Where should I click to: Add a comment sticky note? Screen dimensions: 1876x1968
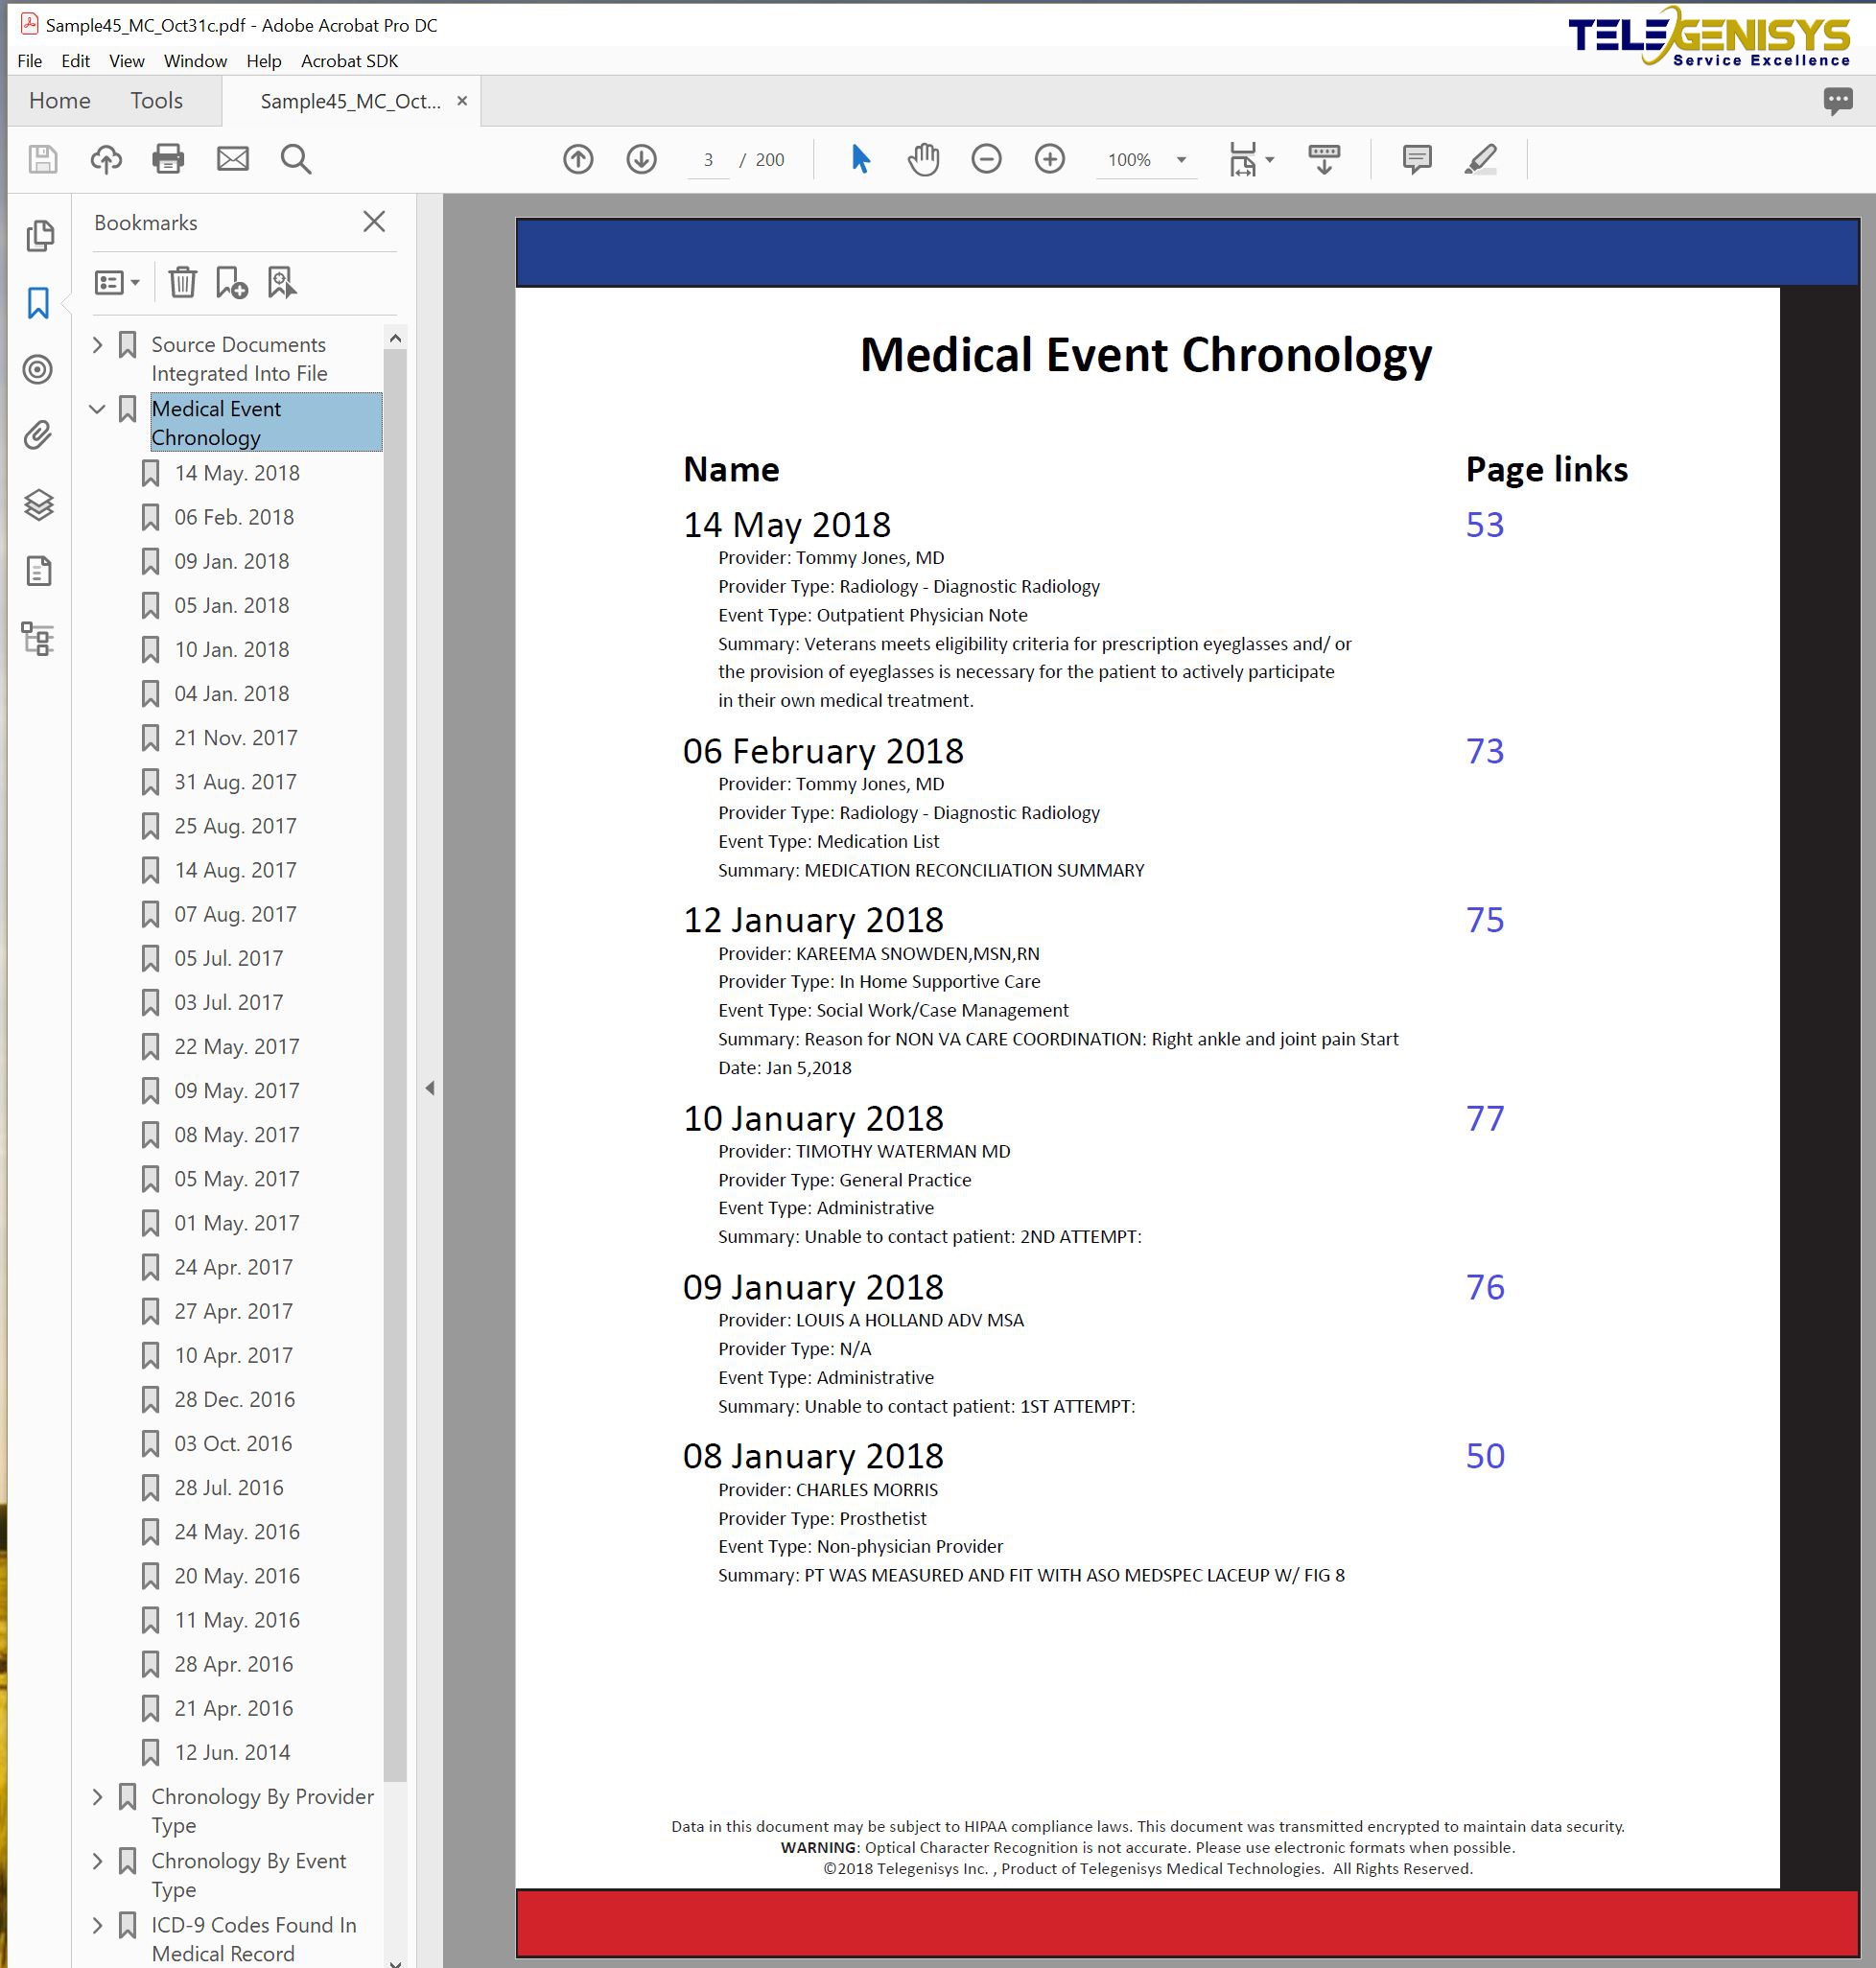1417,159
